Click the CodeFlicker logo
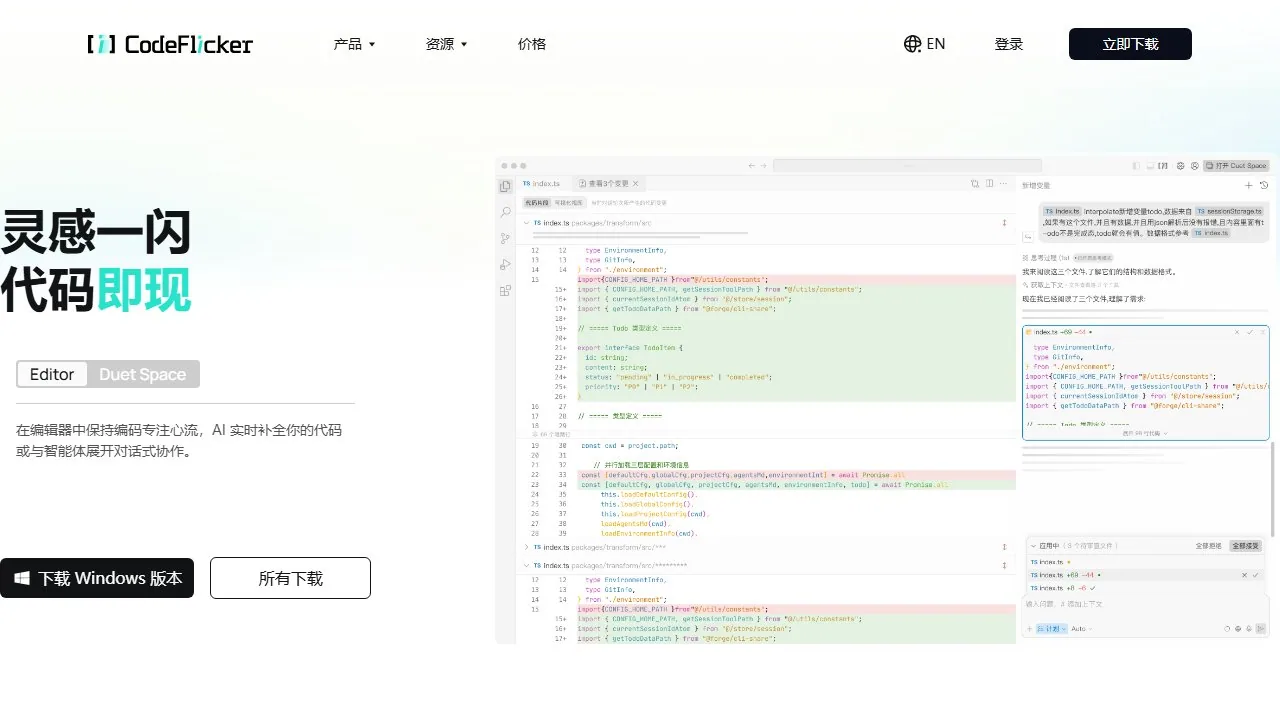The height and width of the screenshot is (720, 1280). (170, 44)
